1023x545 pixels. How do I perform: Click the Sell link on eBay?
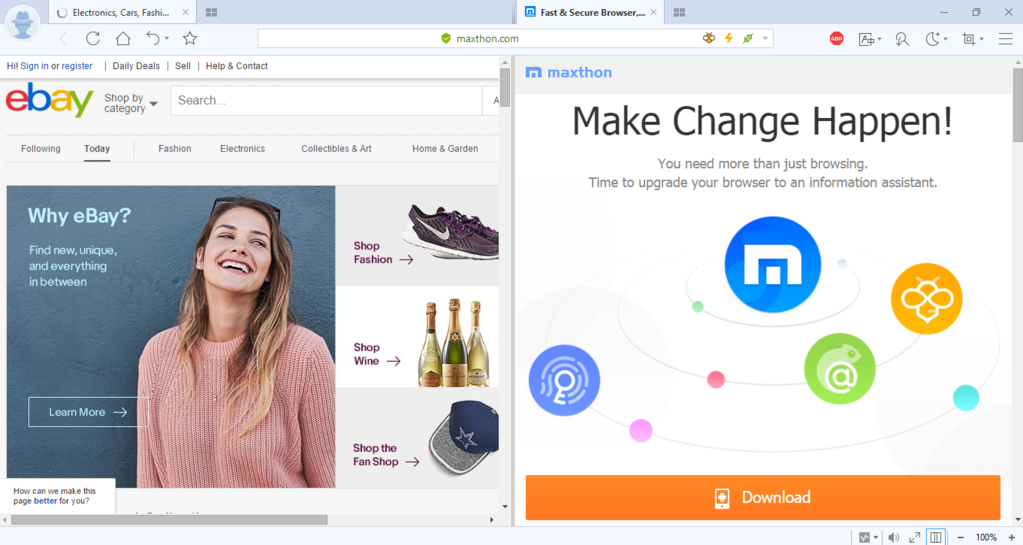point(183,66)
